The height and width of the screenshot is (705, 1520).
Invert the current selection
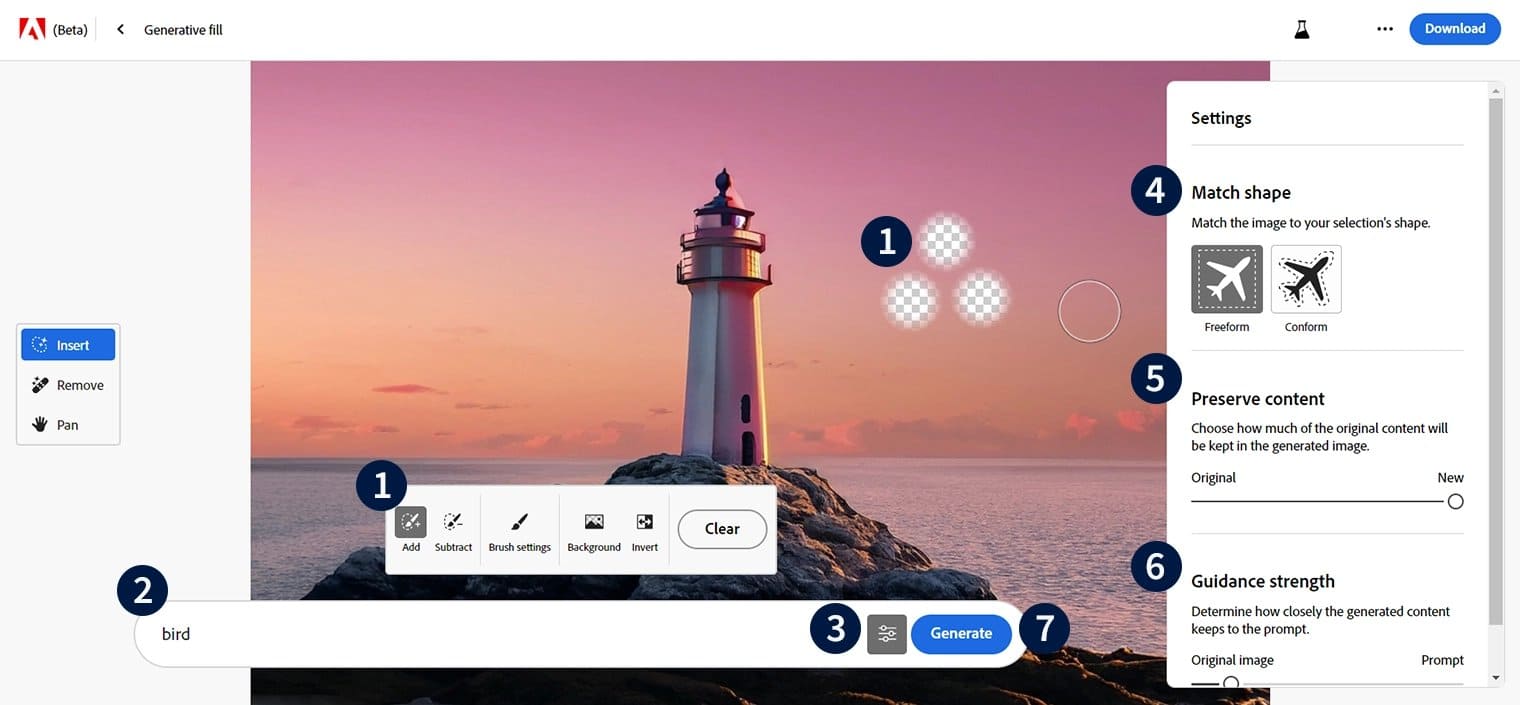tap(645, 529)
